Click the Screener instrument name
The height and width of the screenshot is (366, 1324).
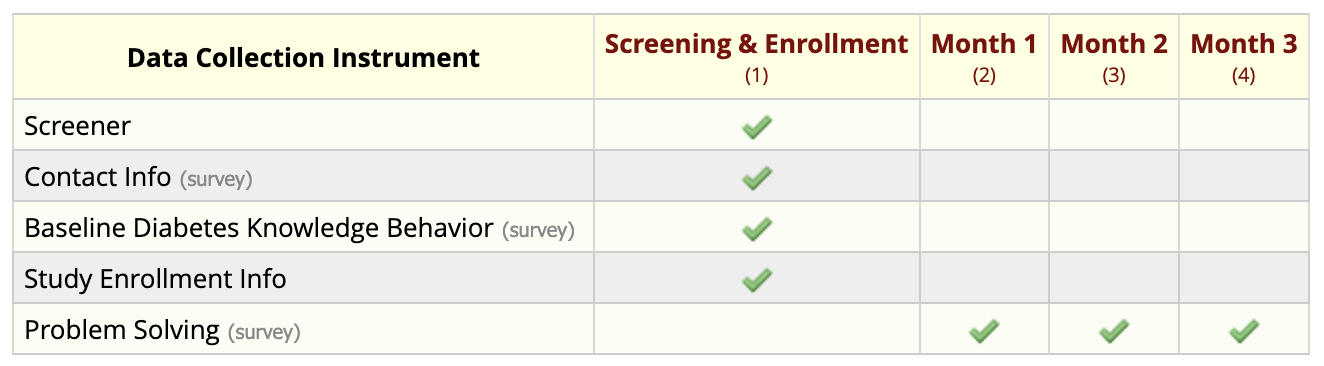78,127
